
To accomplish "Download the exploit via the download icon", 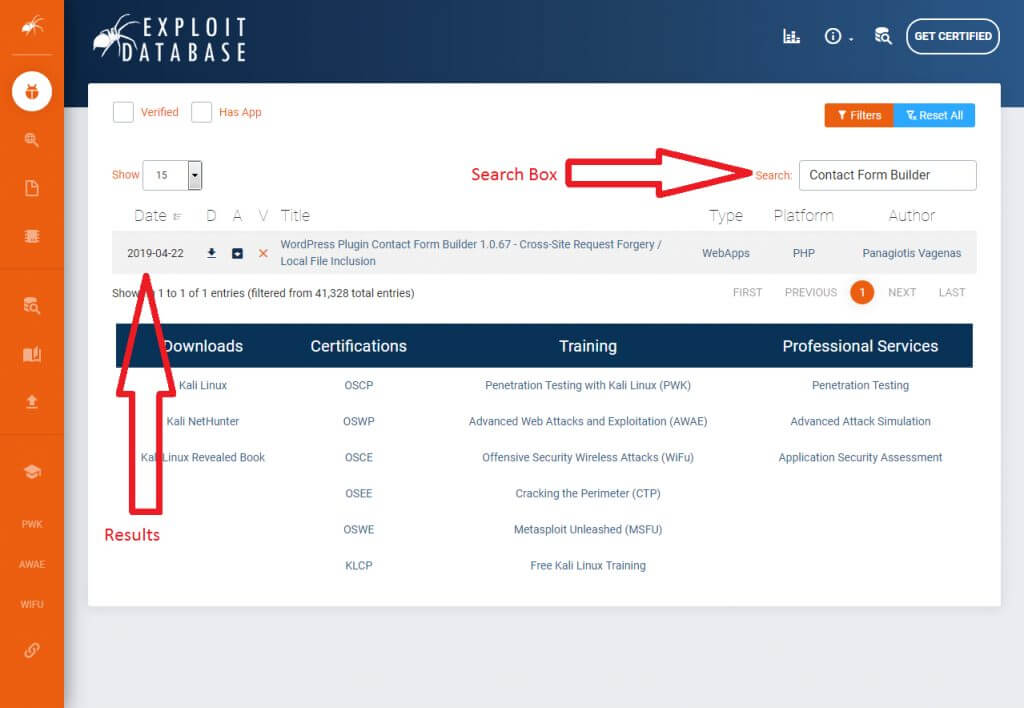I will pyautogui.click(x=212, y=253).
